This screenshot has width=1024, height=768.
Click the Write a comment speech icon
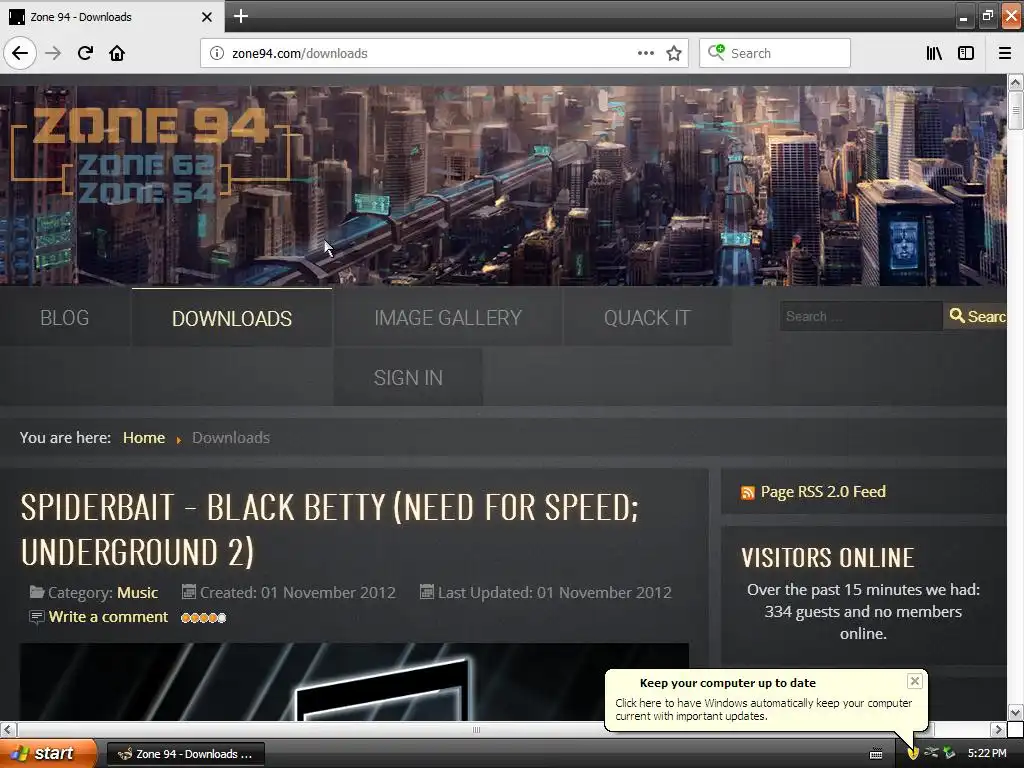(37, 617)
